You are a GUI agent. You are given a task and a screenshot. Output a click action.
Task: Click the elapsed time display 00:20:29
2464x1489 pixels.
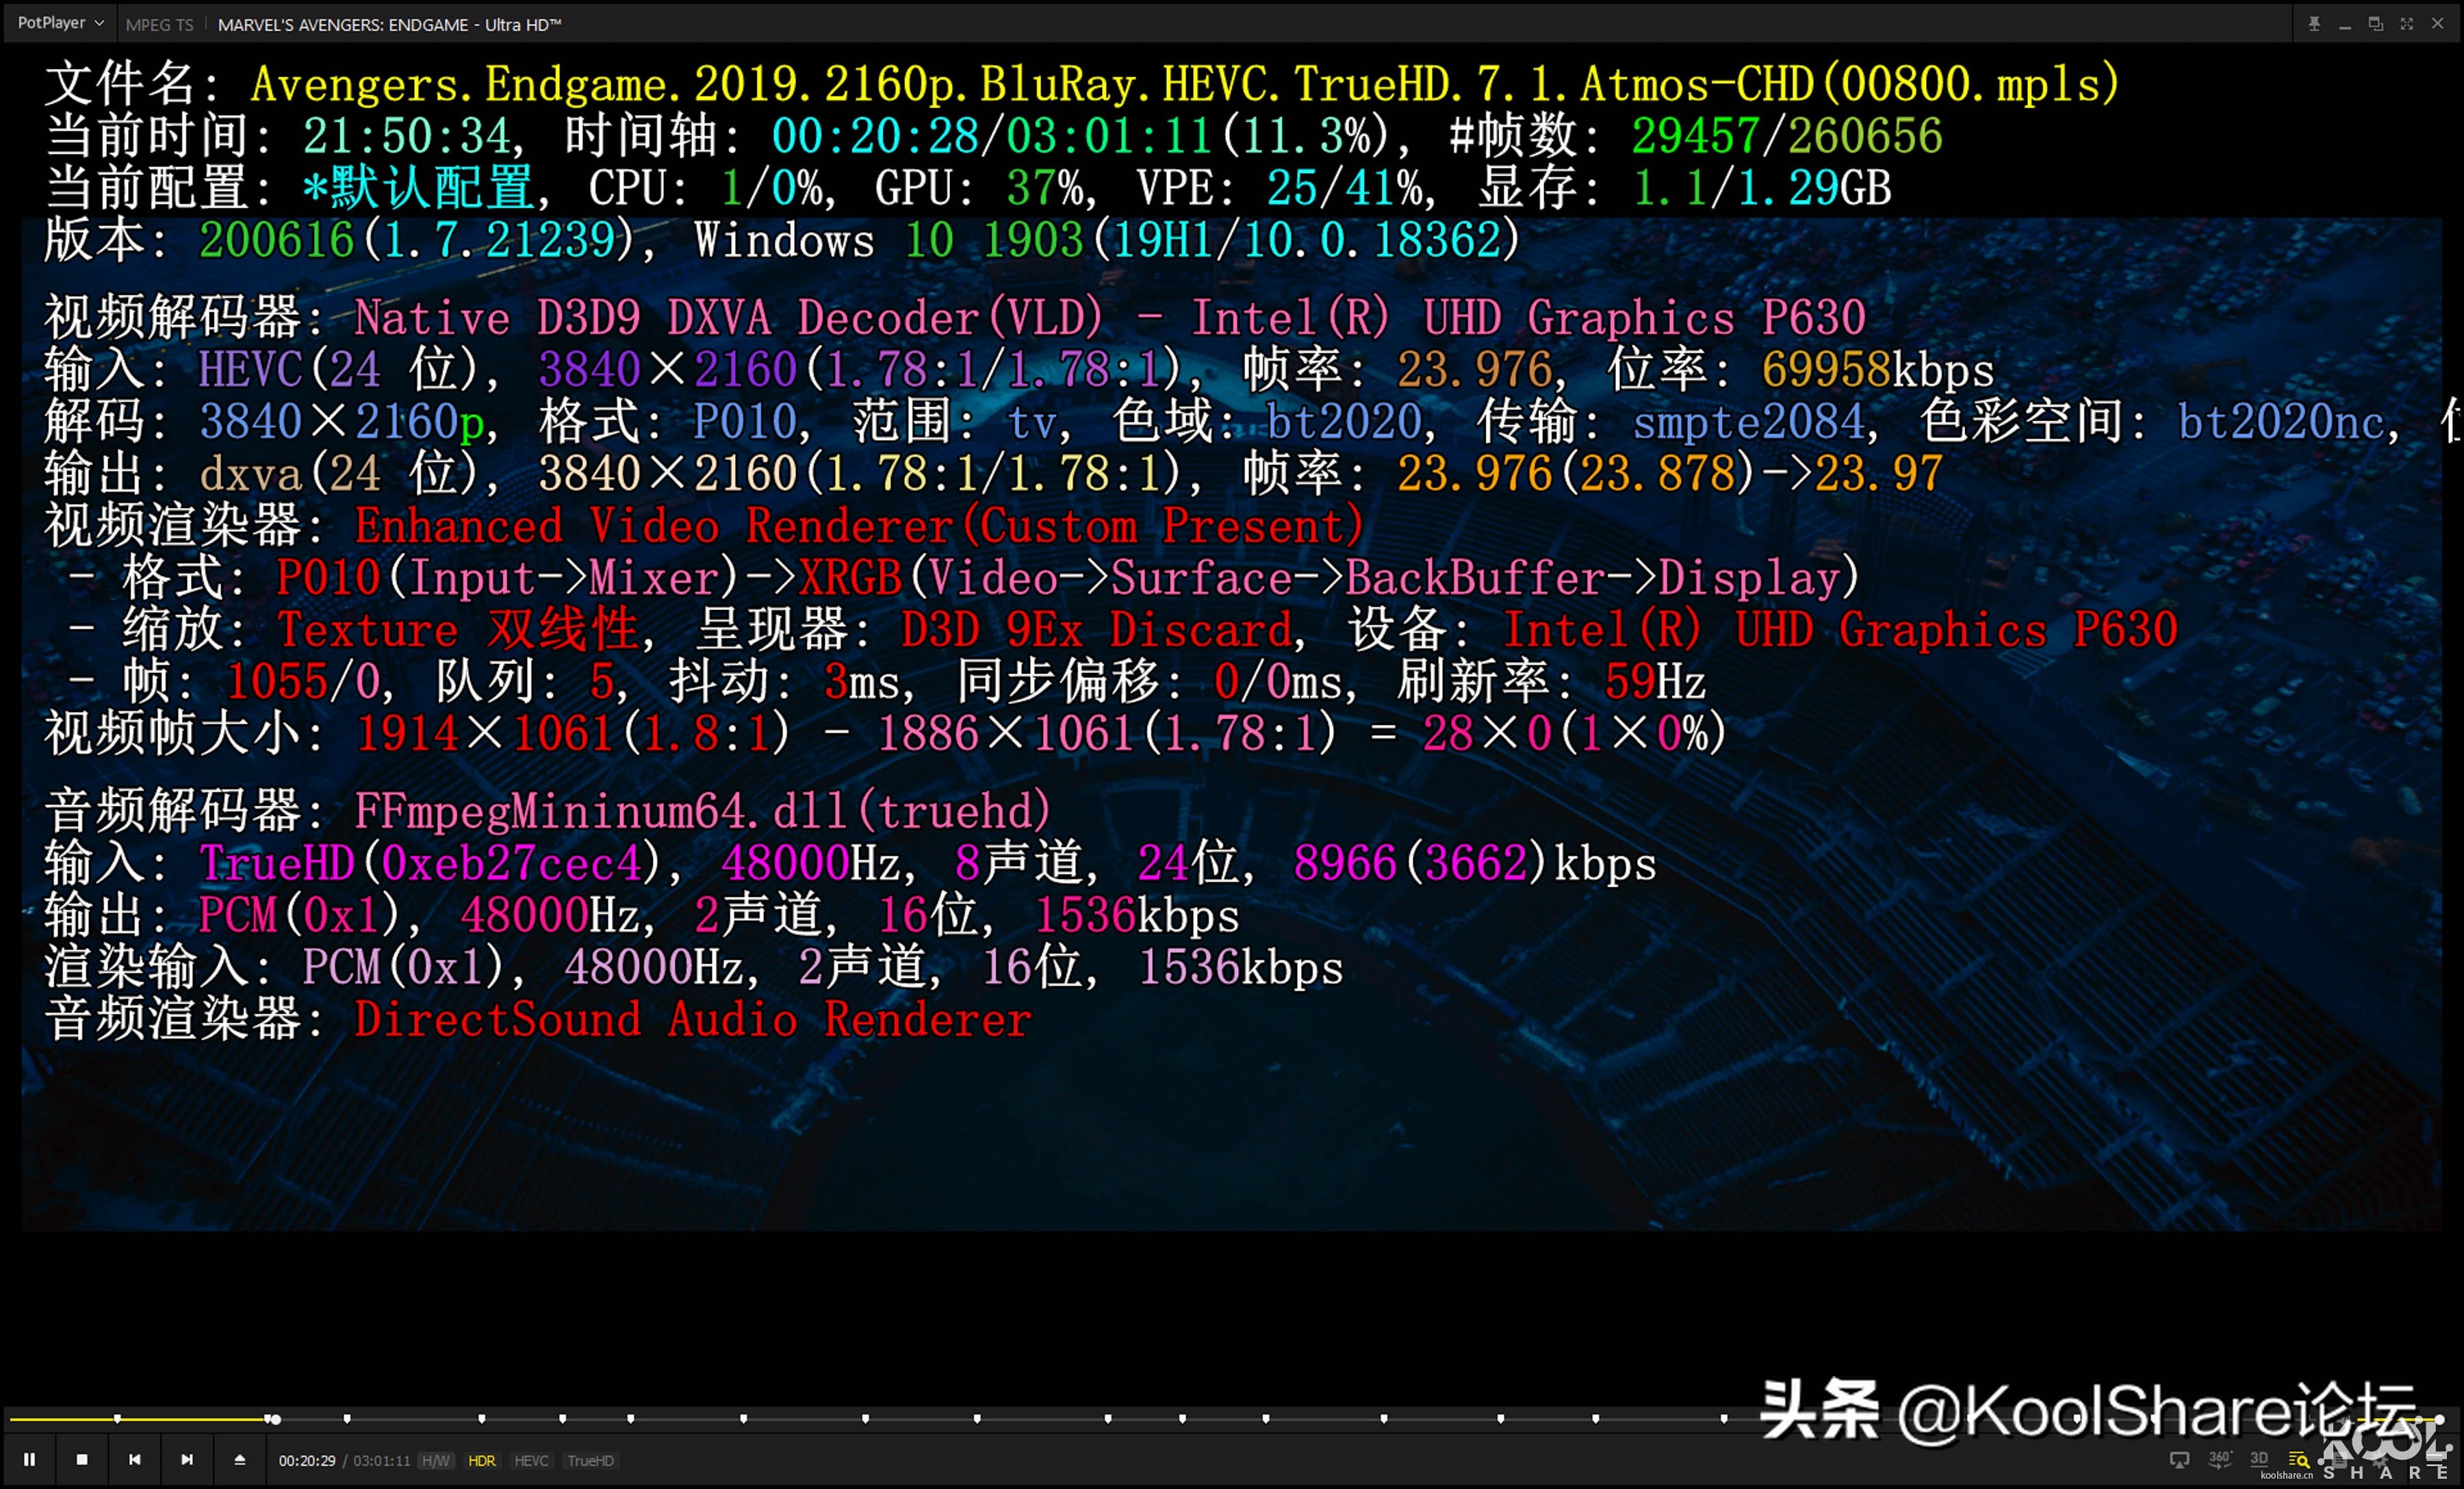pyautogui.click(x=307, y=1460)
